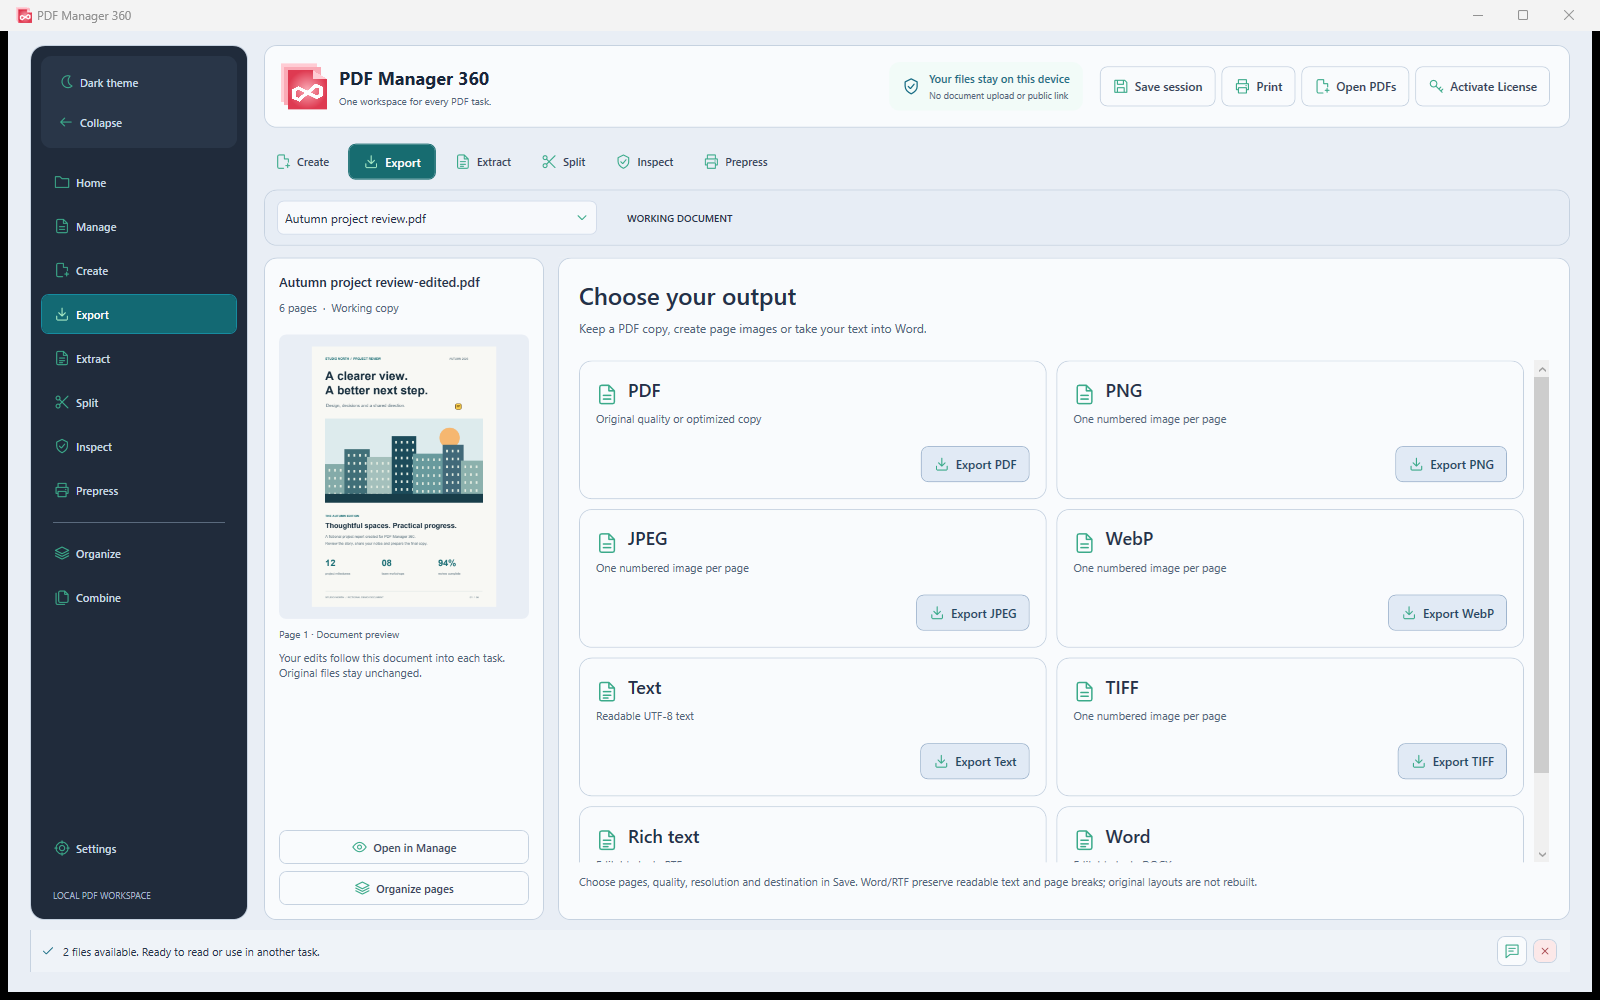Open Prepress in the sidebar

pos(139,491)
